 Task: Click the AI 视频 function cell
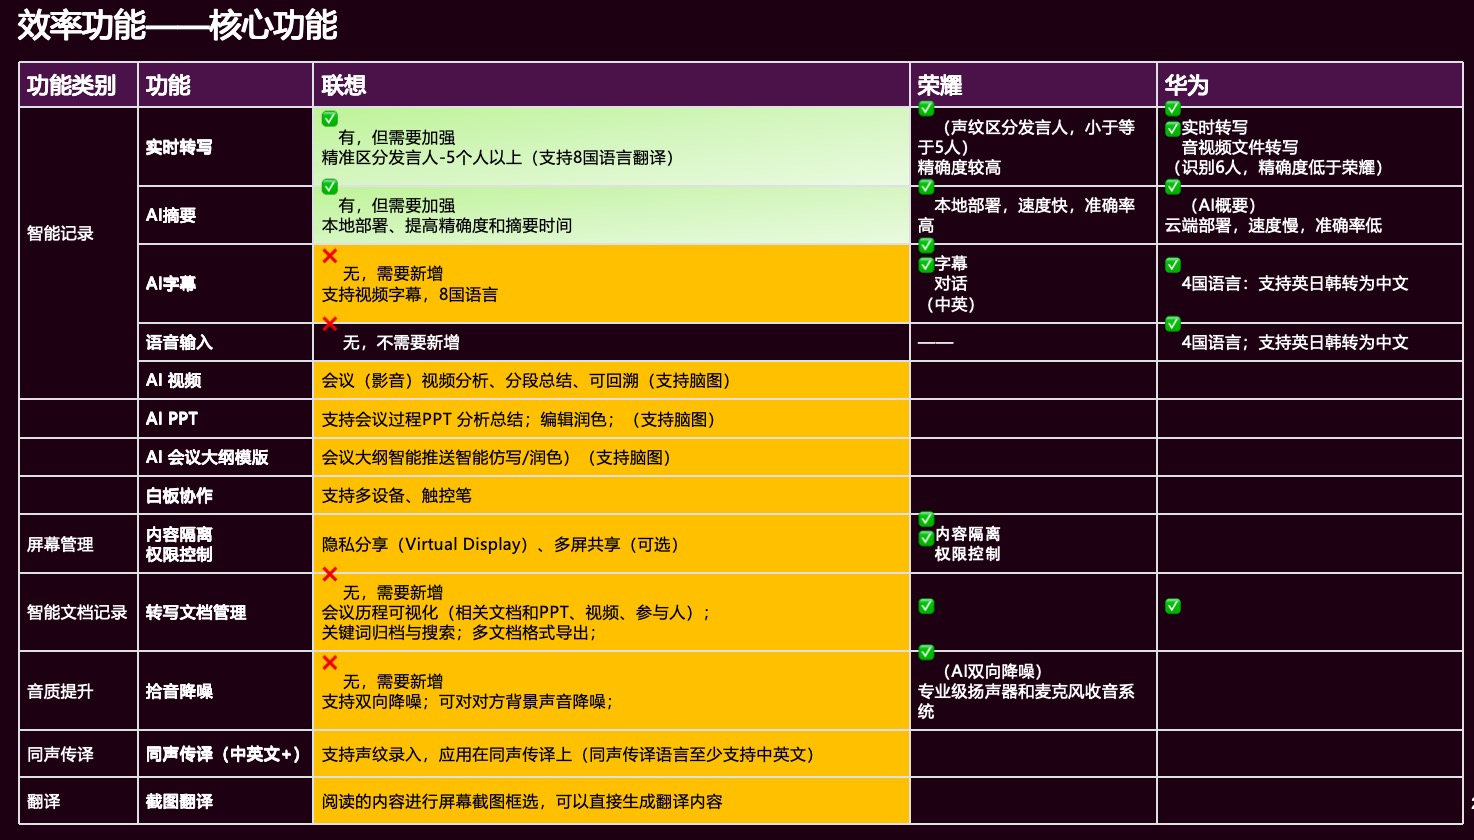coord(225,380)
